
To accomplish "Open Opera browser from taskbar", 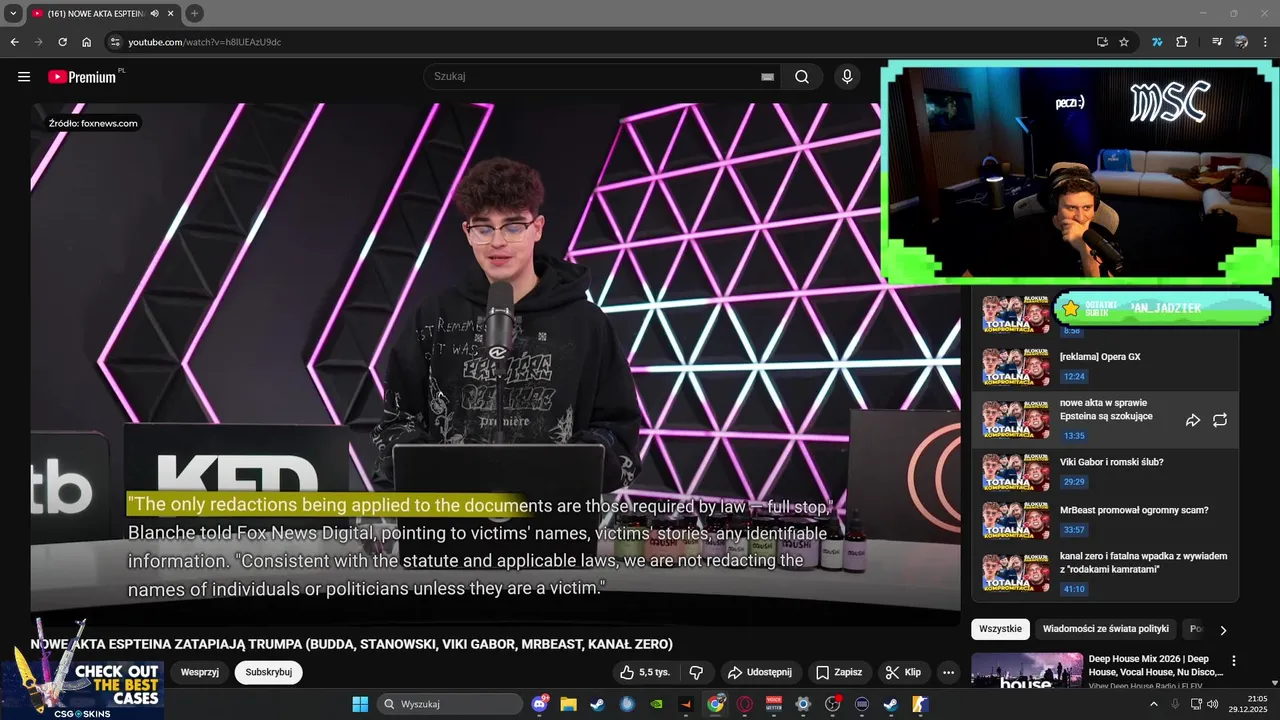I will 744,704.
